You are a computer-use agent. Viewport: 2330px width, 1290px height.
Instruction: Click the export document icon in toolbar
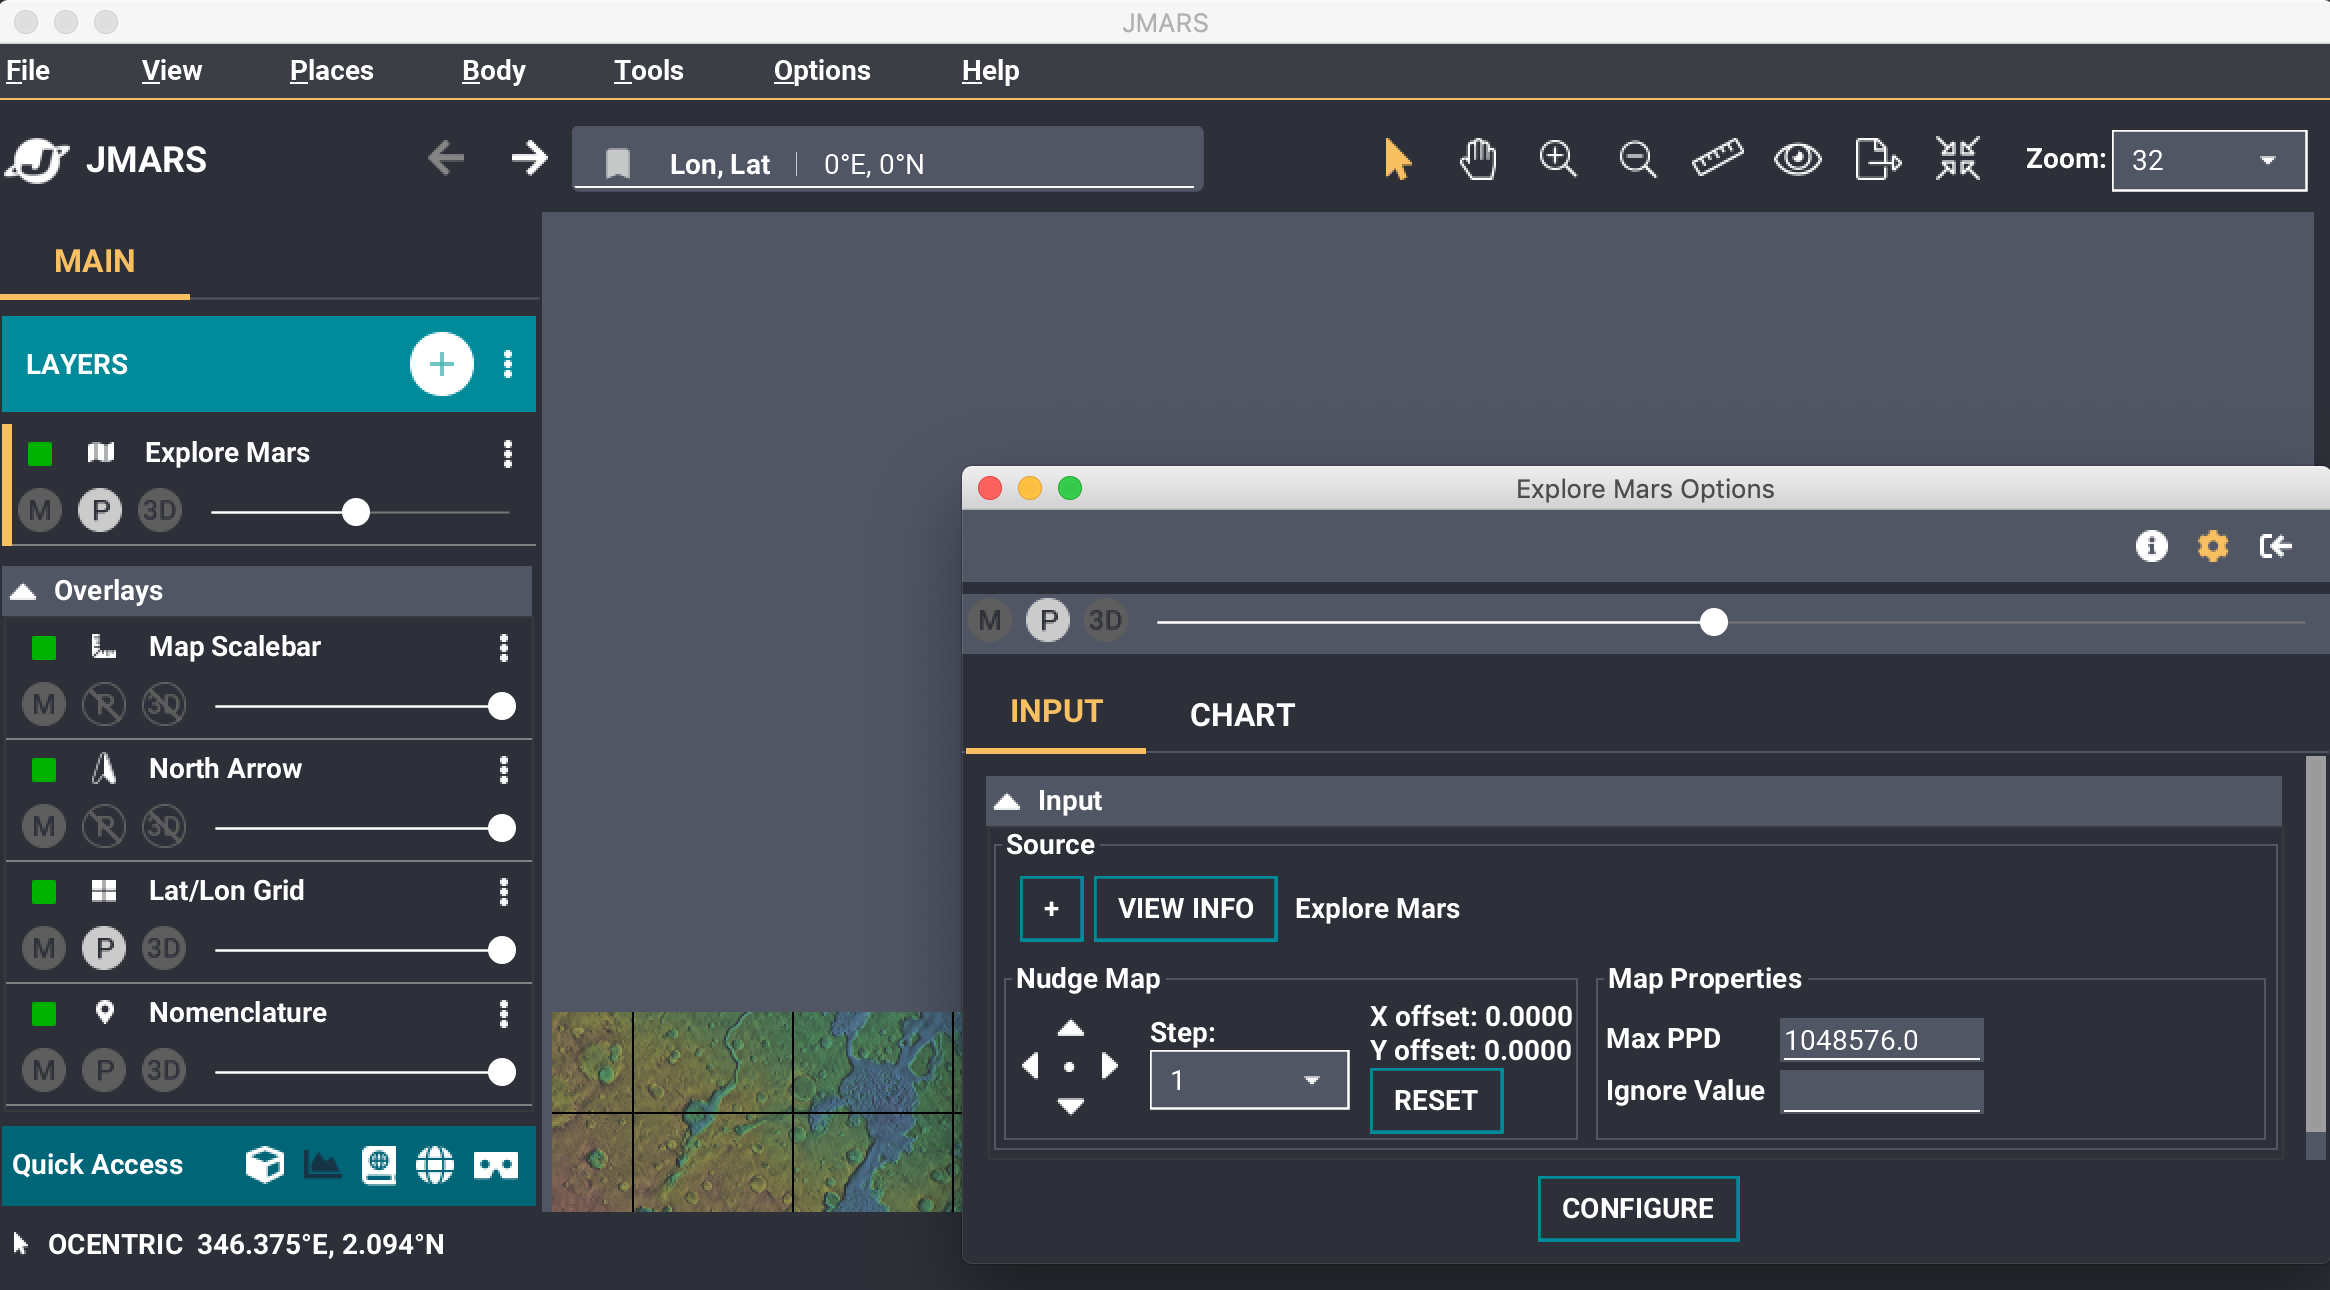pyautogui.click(x=1877, y=159)
